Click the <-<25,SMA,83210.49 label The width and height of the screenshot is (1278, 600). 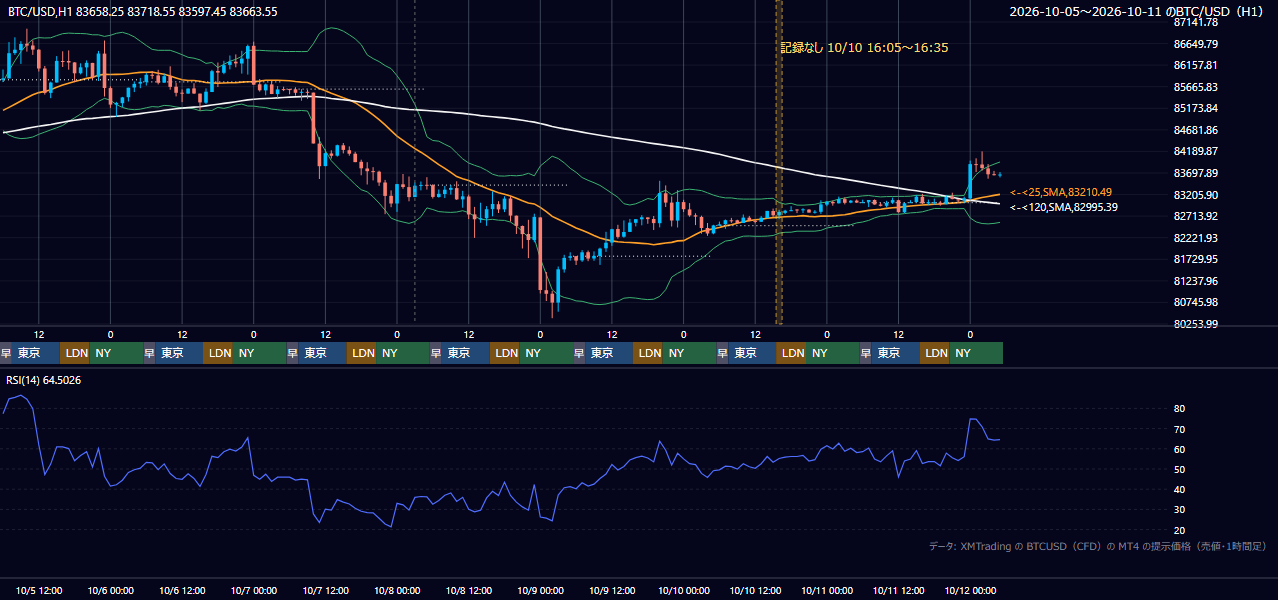1061,192
